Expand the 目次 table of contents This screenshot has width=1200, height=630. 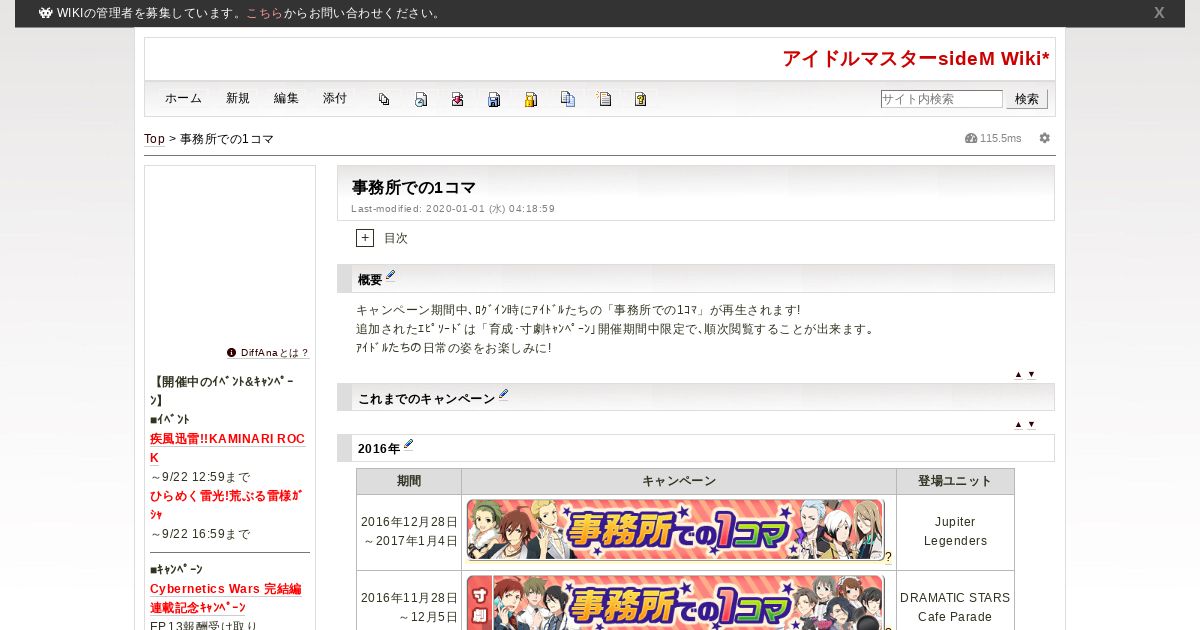pos(365,238)
